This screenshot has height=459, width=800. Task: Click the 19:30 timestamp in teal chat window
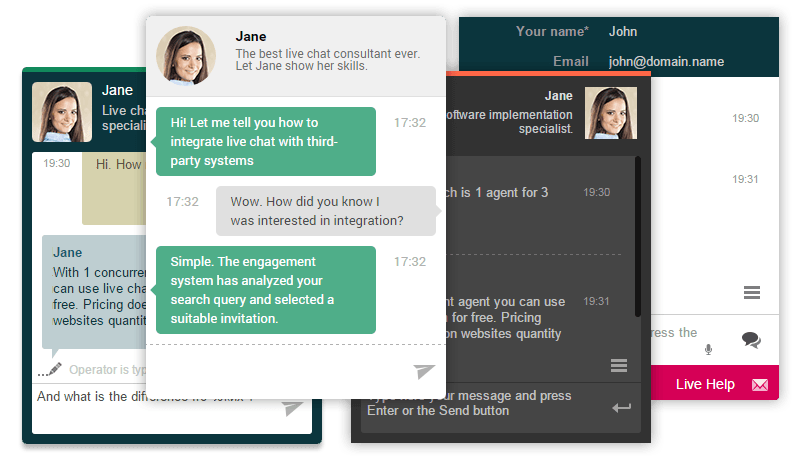pos(57,163)
